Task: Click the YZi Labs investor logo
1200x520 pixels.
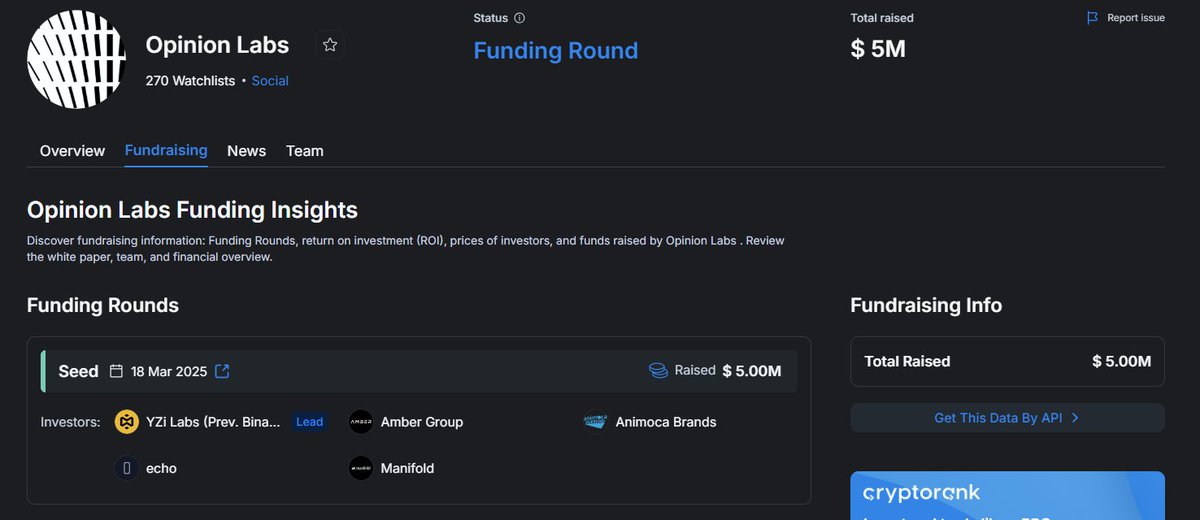Action: [127, 422]
